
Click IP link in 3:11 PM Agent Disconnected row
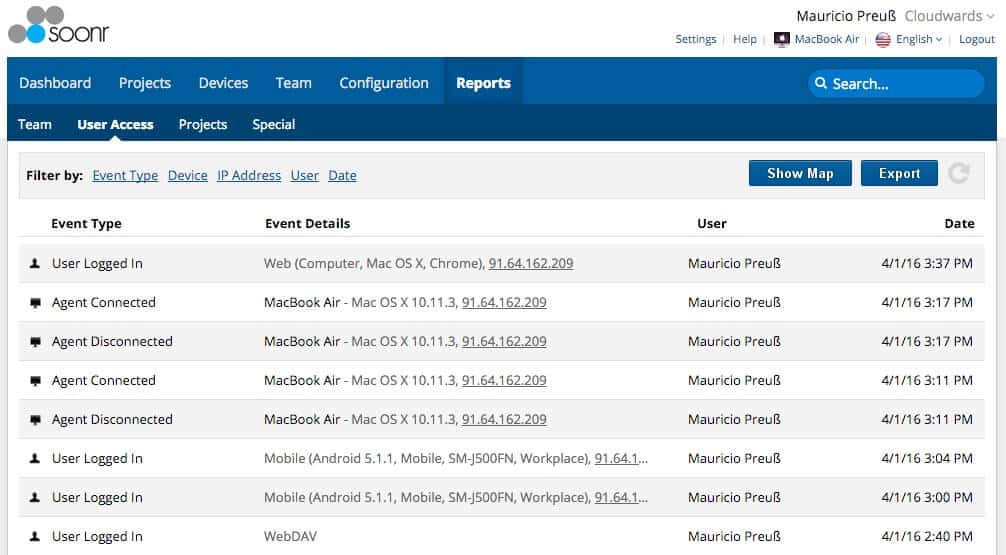pyautogui.click(x=504, y=420)
